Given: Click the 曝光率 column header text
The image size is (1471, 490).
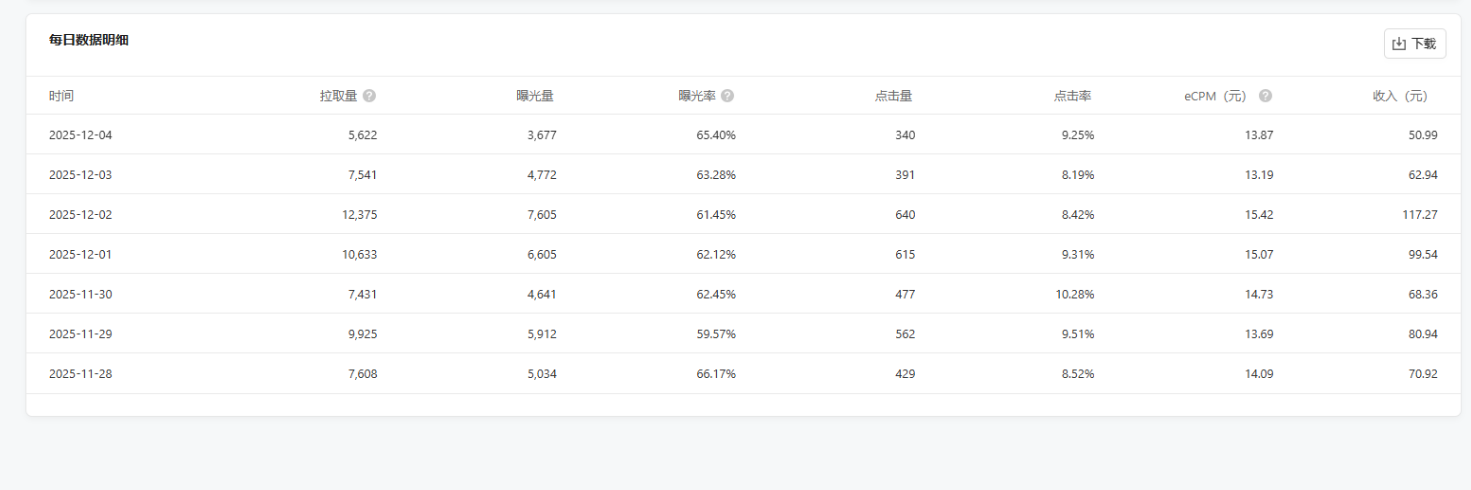Looking at the screenshot, I should point(697,96).
